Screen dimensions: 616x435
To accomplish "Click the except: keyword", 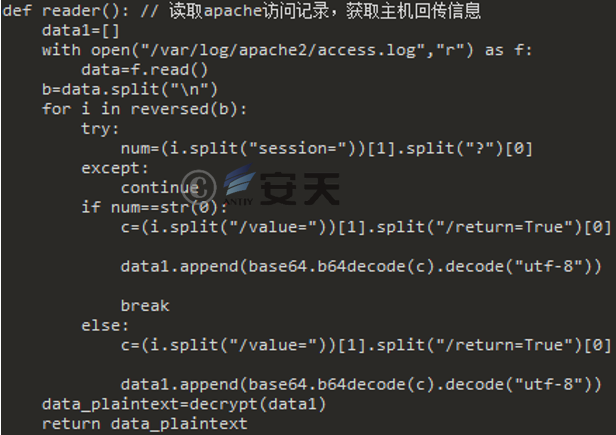I will pos(115,169).
